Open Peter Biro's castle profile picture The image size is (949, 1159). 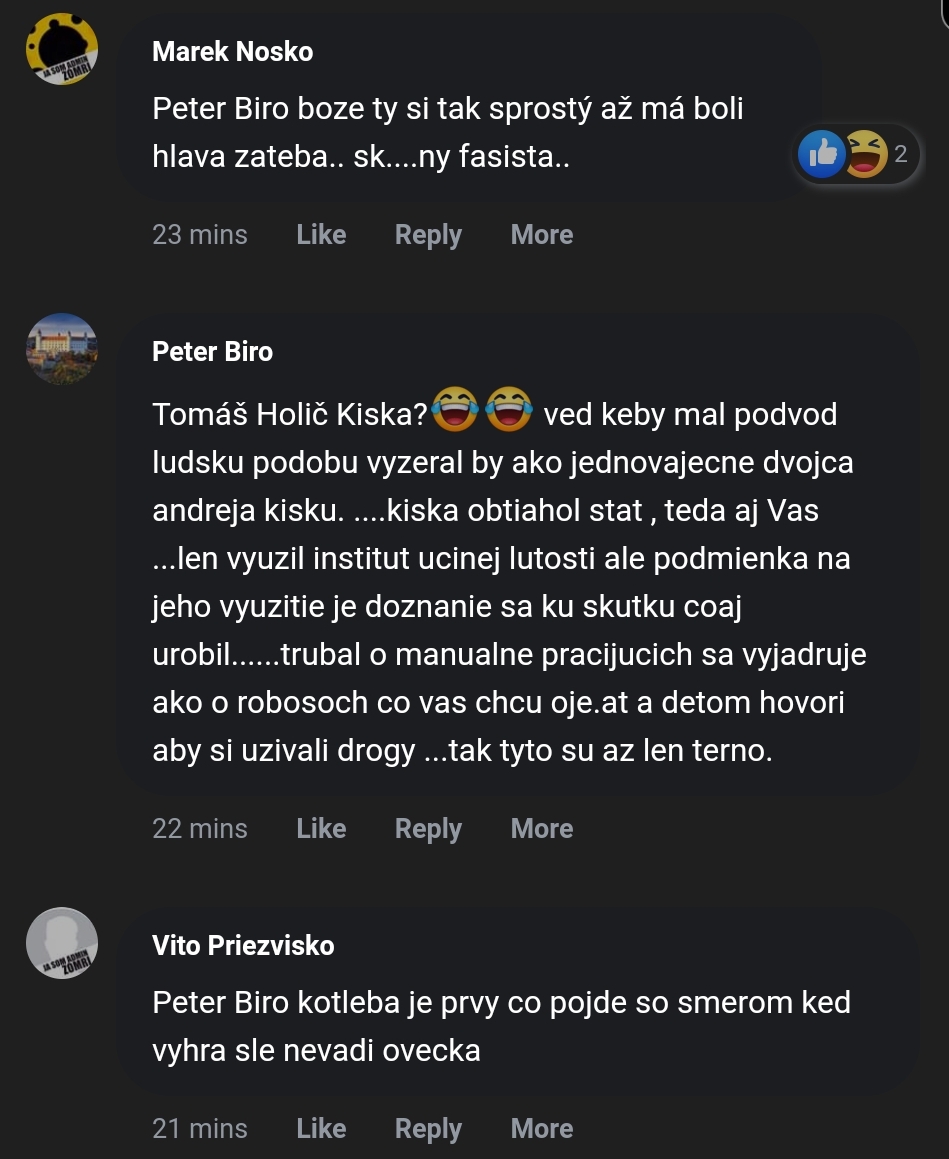[x=61, y=349]
